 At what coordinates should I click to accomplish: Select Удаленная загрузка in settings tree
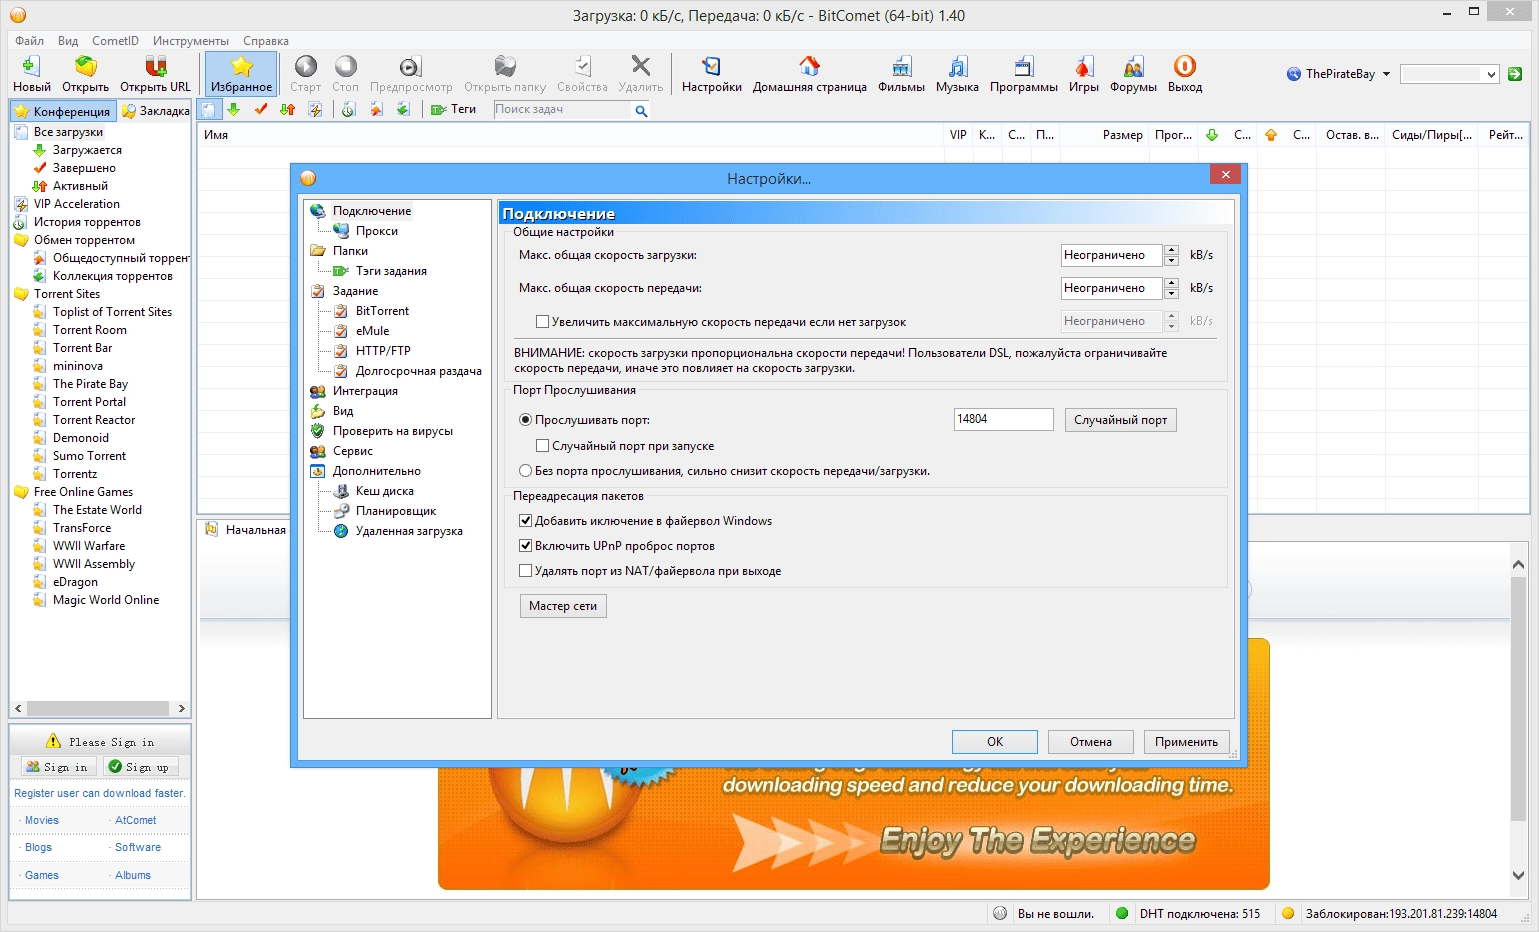(409, 531)
